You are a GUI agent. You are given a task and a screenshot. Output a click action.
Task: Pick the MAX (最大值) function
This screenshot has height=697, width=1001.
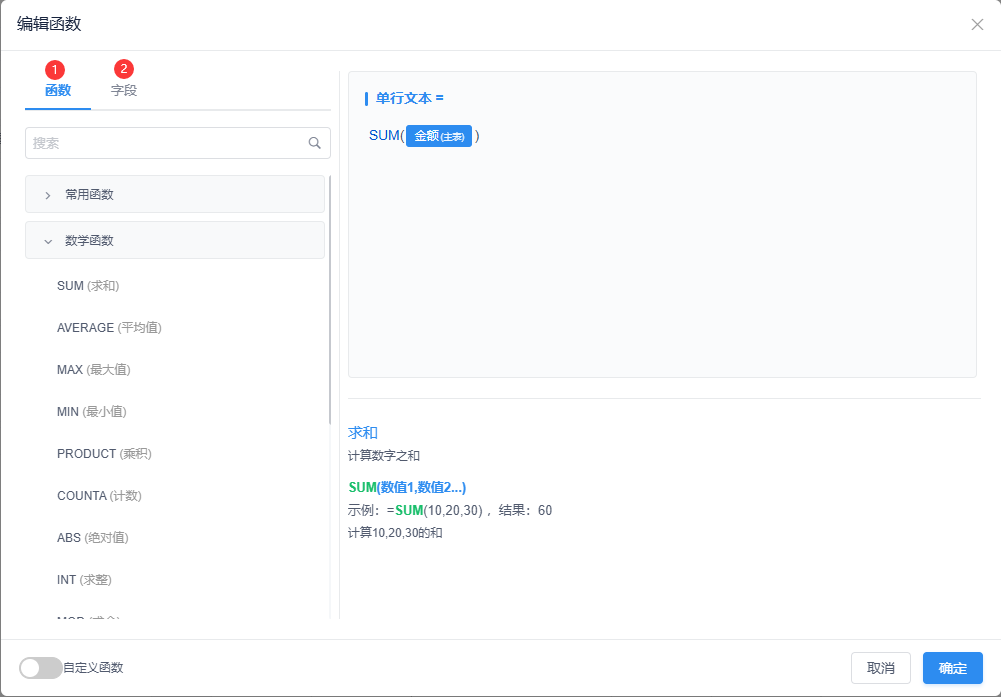94,370
